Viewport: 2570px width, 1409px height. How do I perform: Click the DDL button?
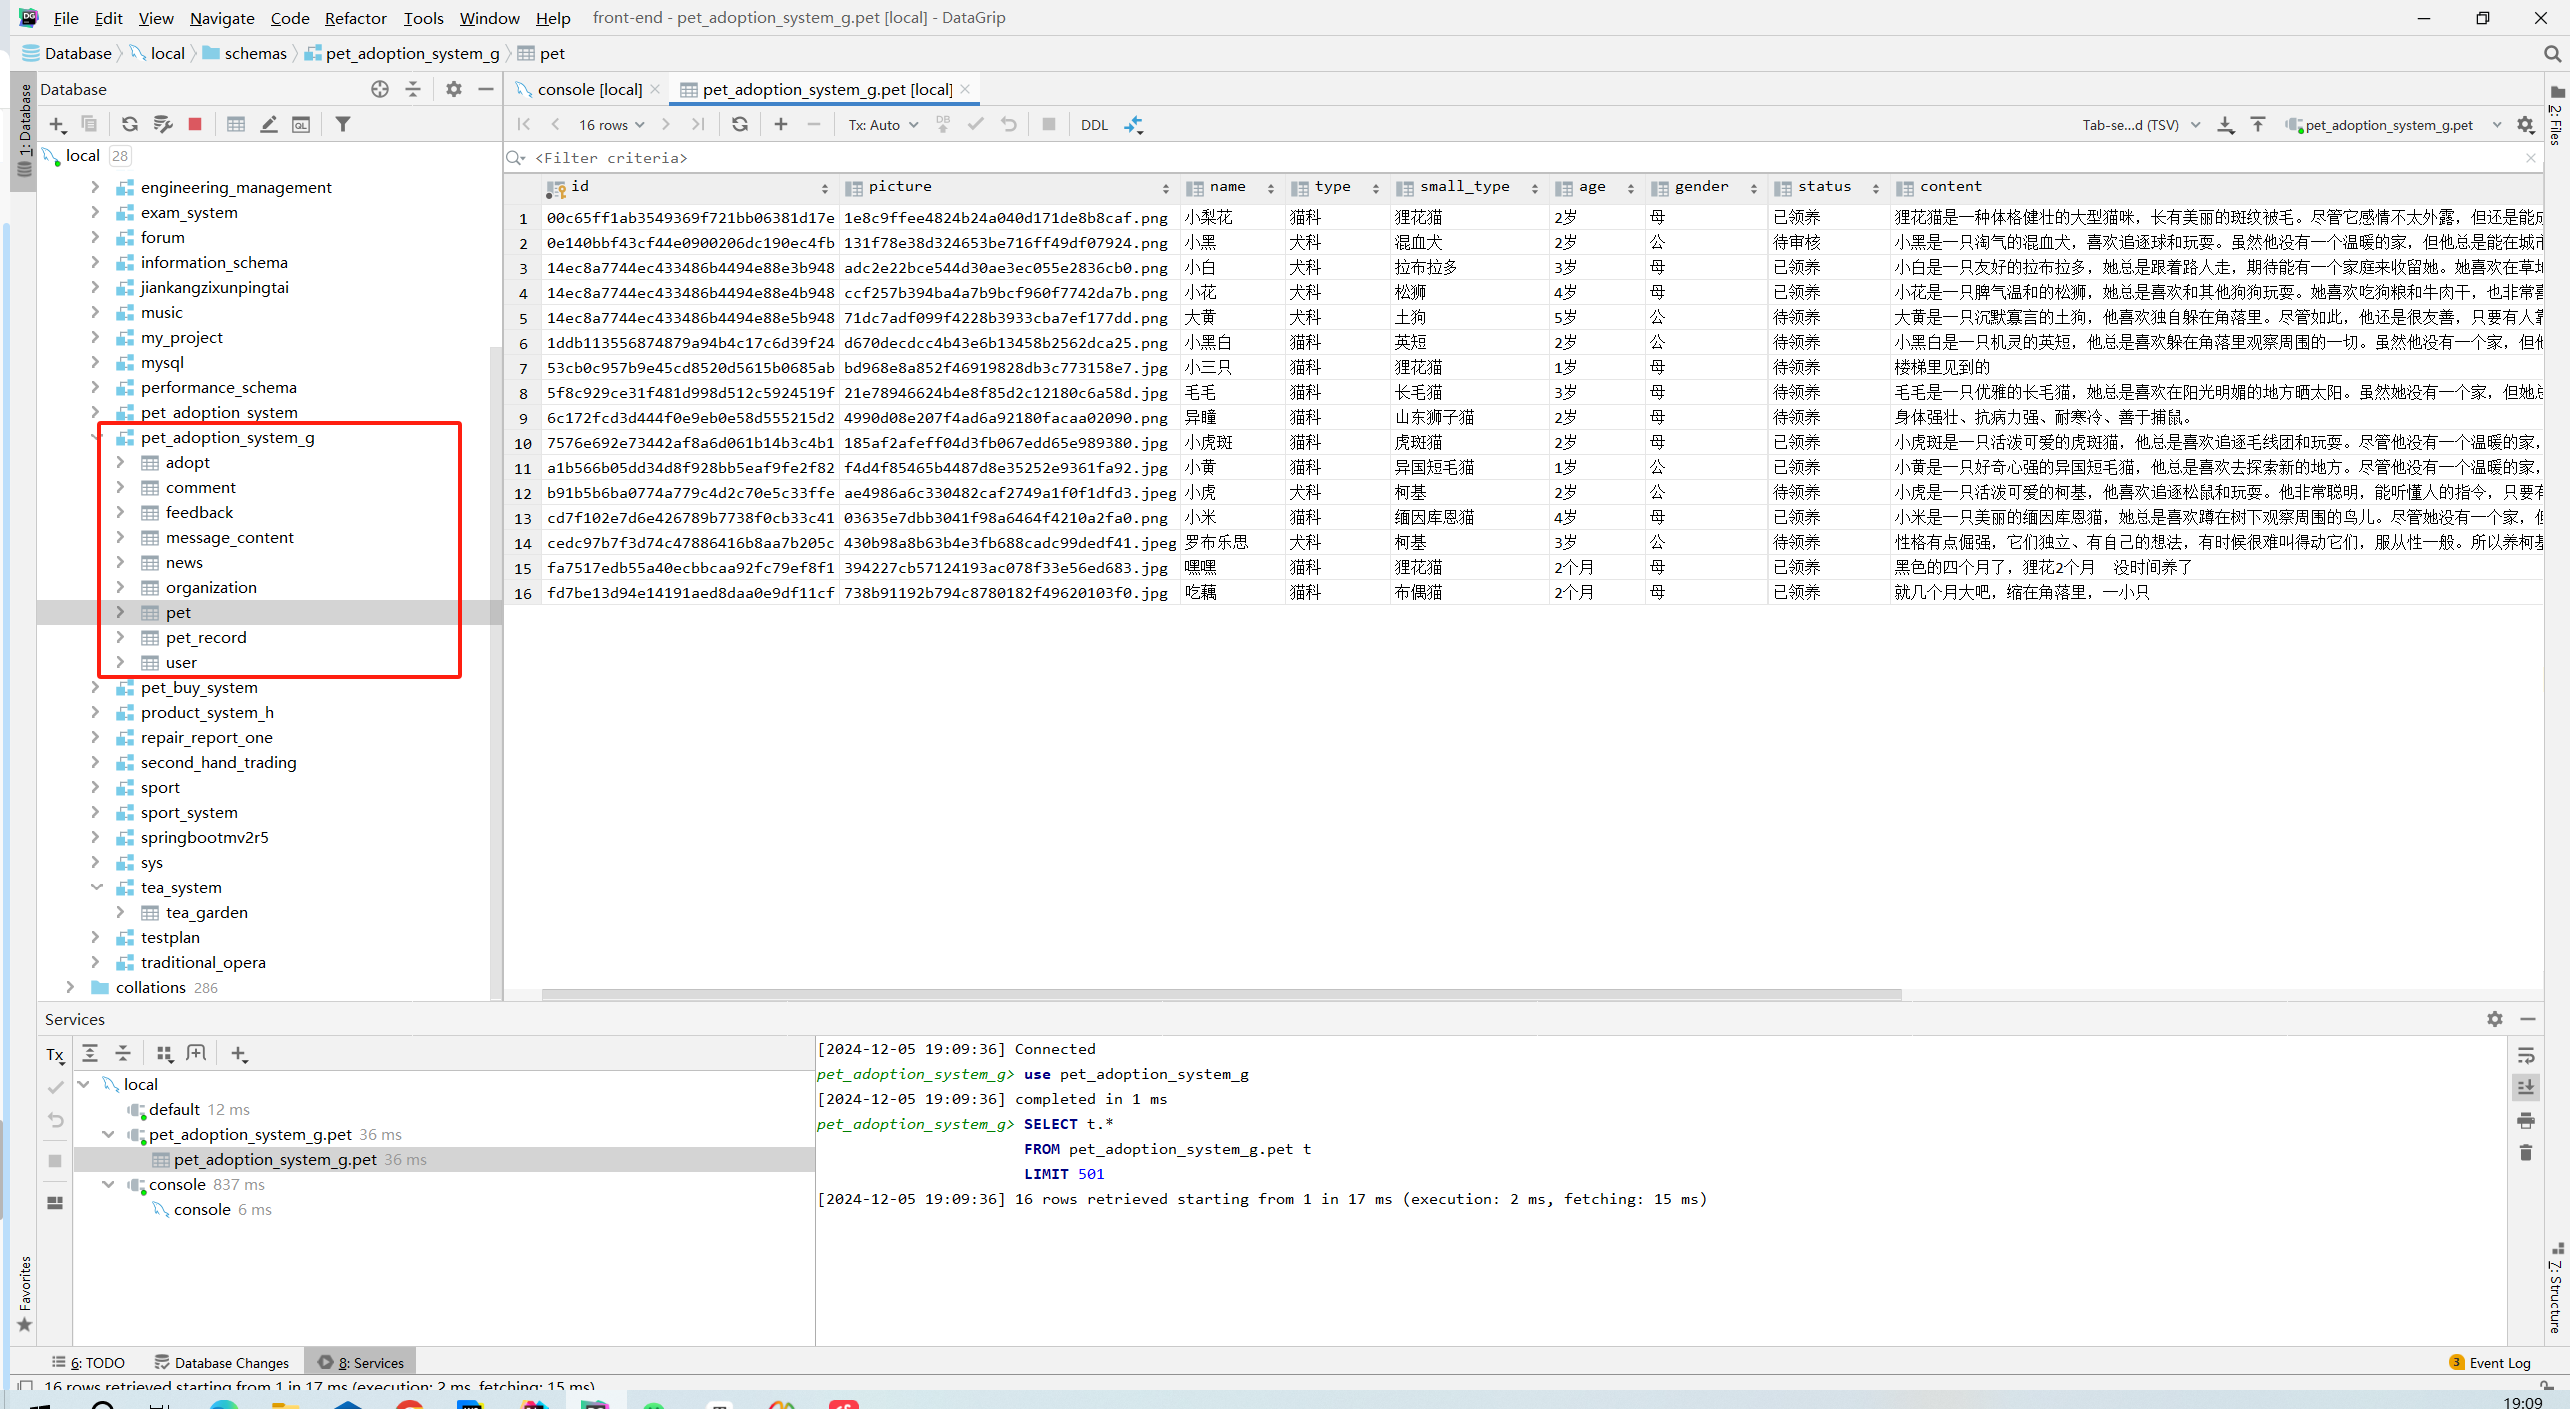(x=1094, y=125)
